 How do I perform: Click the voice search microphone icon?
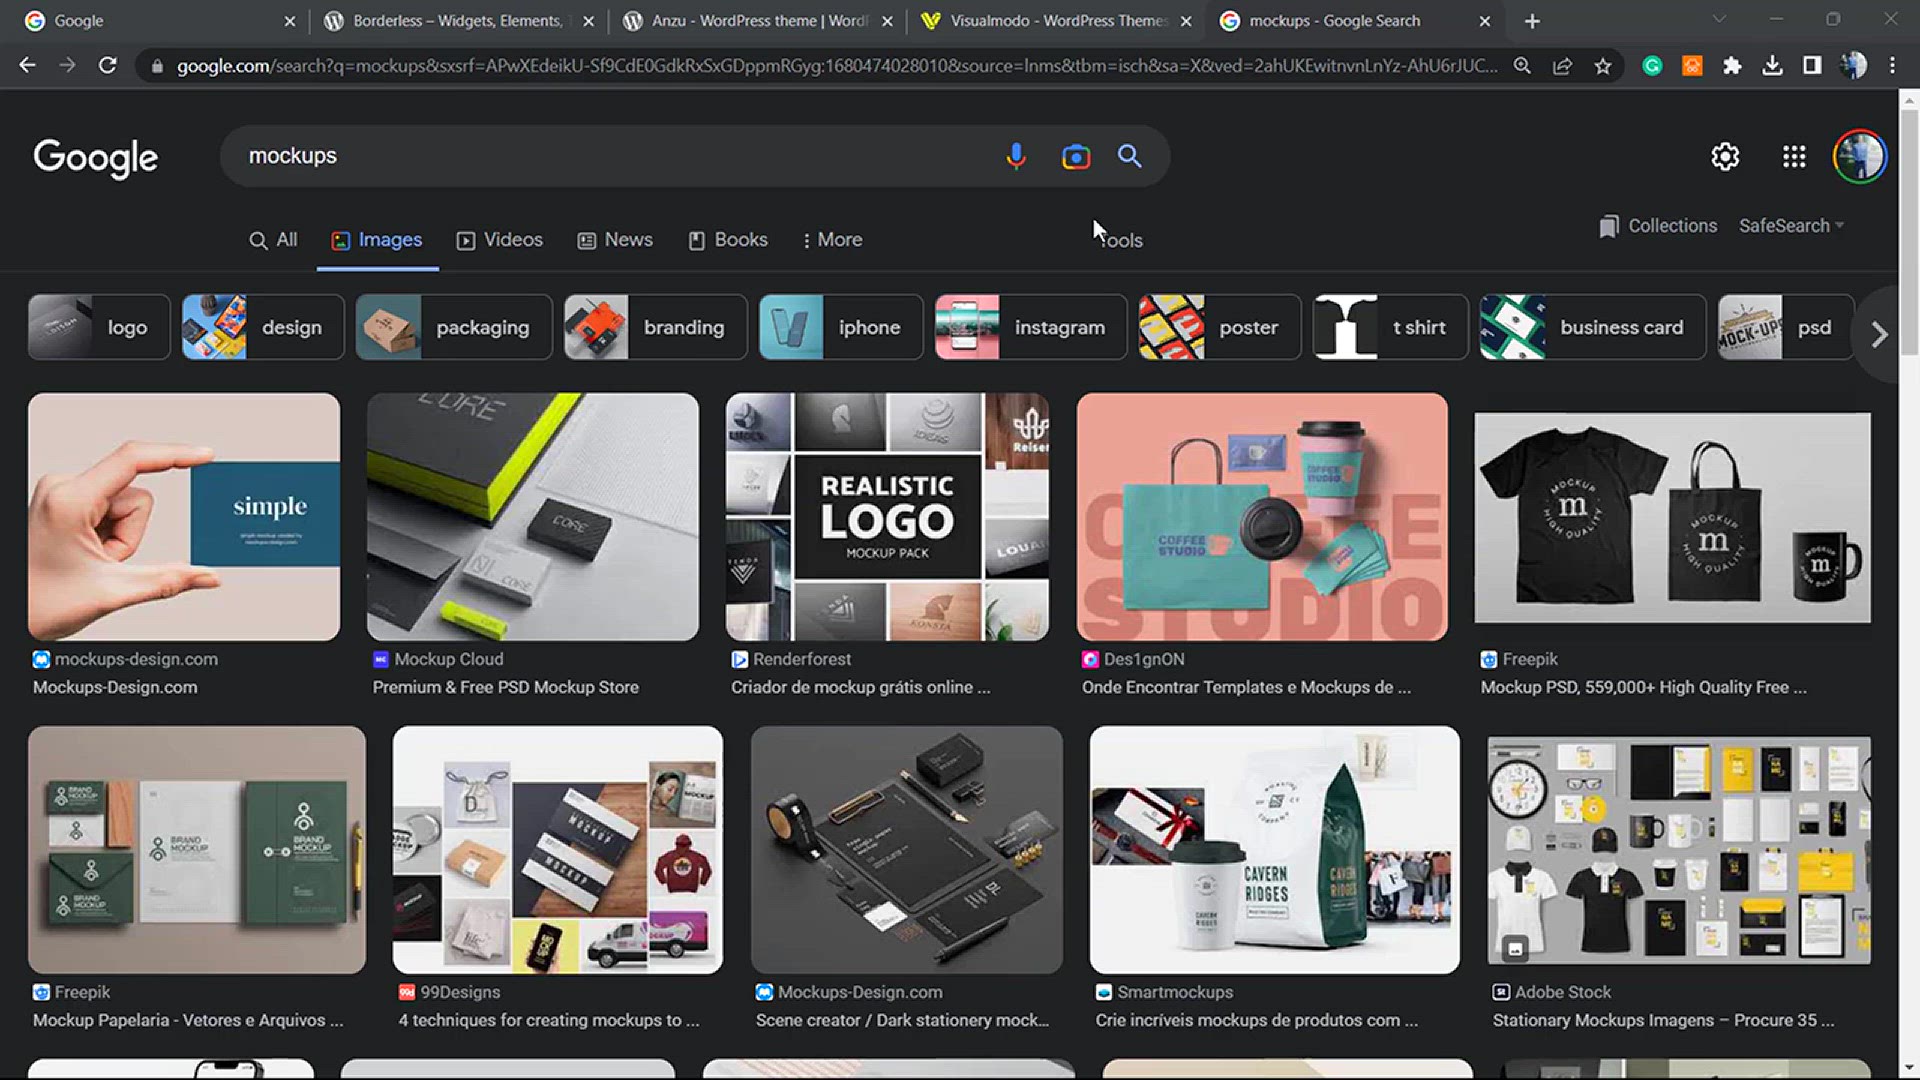pyautogui.click(x=1016, y=156)
